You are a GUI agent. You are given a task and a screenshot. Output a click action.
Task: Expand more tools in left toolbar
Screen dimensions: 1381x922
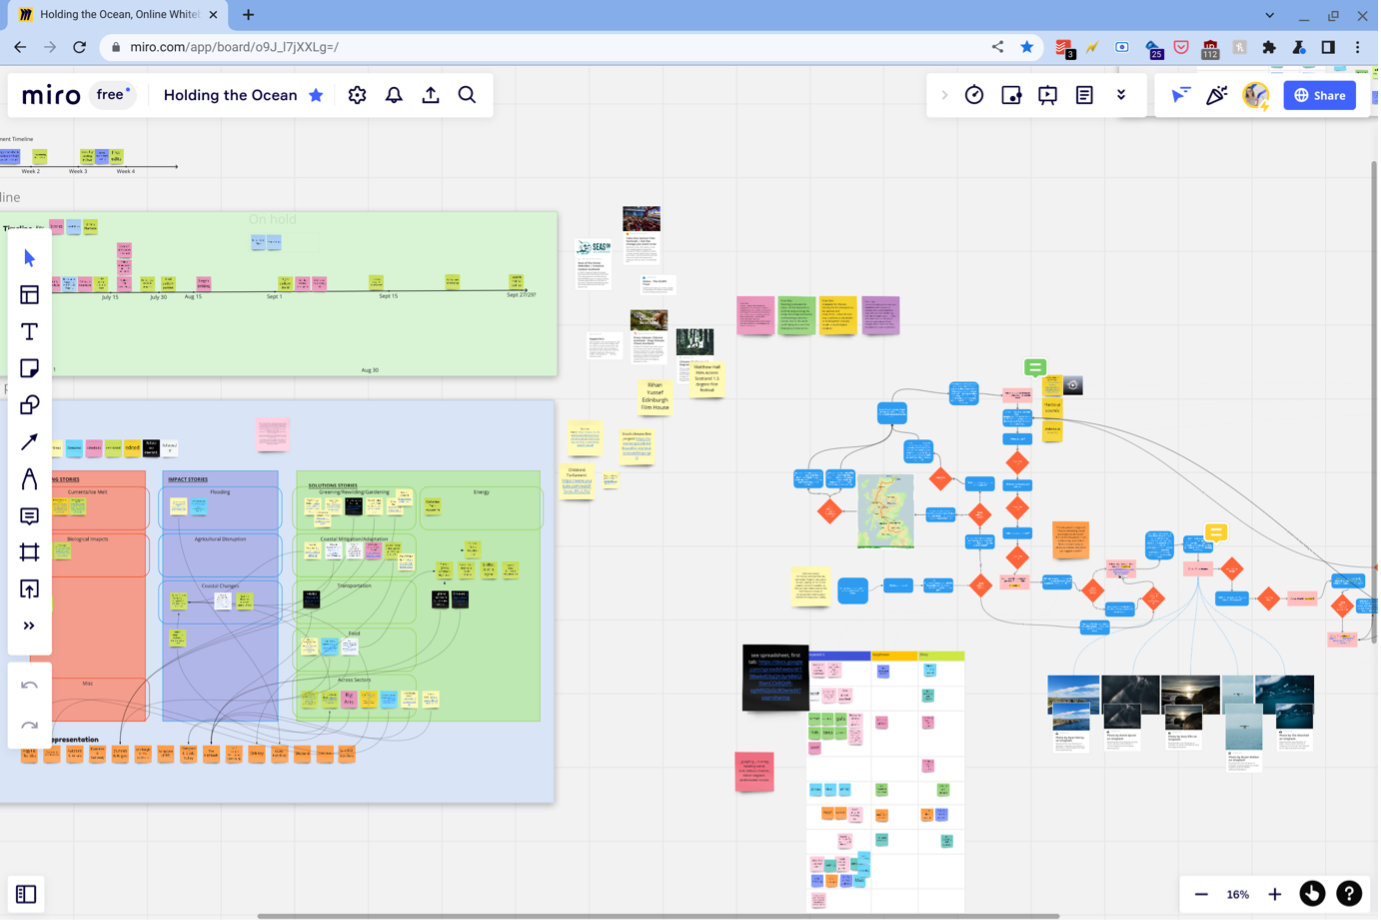pyautogui.click(x=29, y=626)
